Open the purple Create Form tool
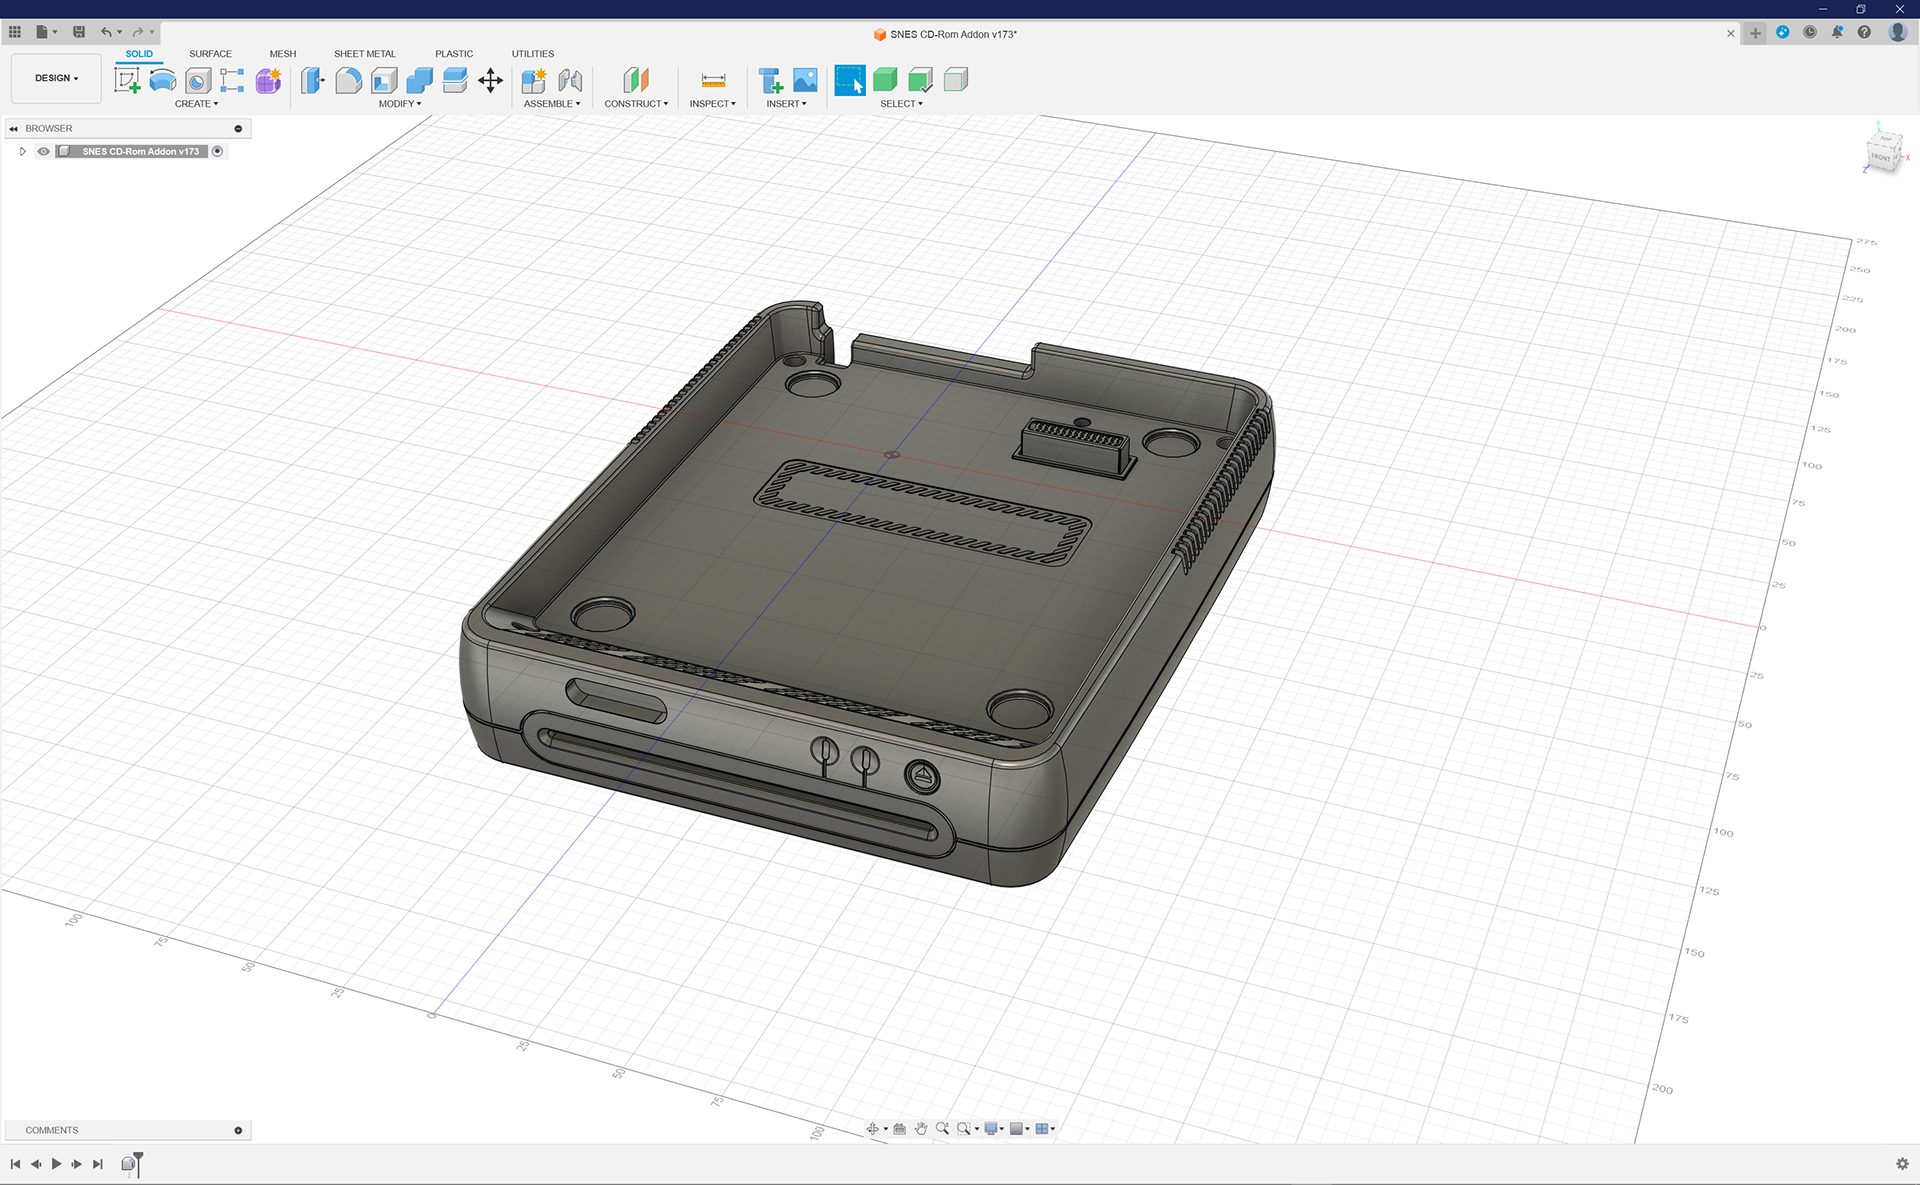Image resolution: width=1920 pixels, height=1185 pixels. [x=268, y=80]
